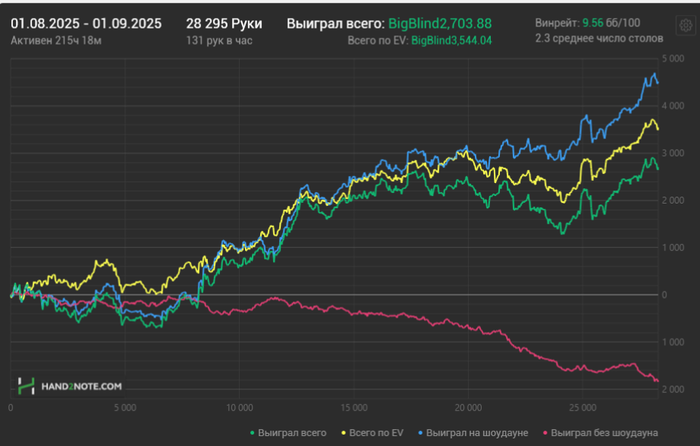Viewport: 700px width, 446px height.
Task: Click '2.3 среднее число столов' text
Action: 599,38
